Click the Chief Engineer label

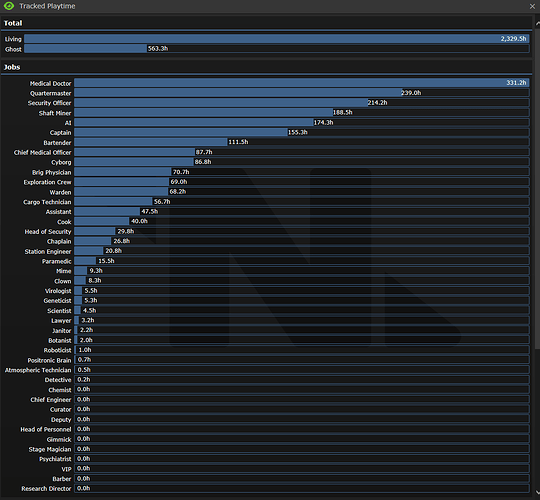pyautogui.click(x=51, y=399)
